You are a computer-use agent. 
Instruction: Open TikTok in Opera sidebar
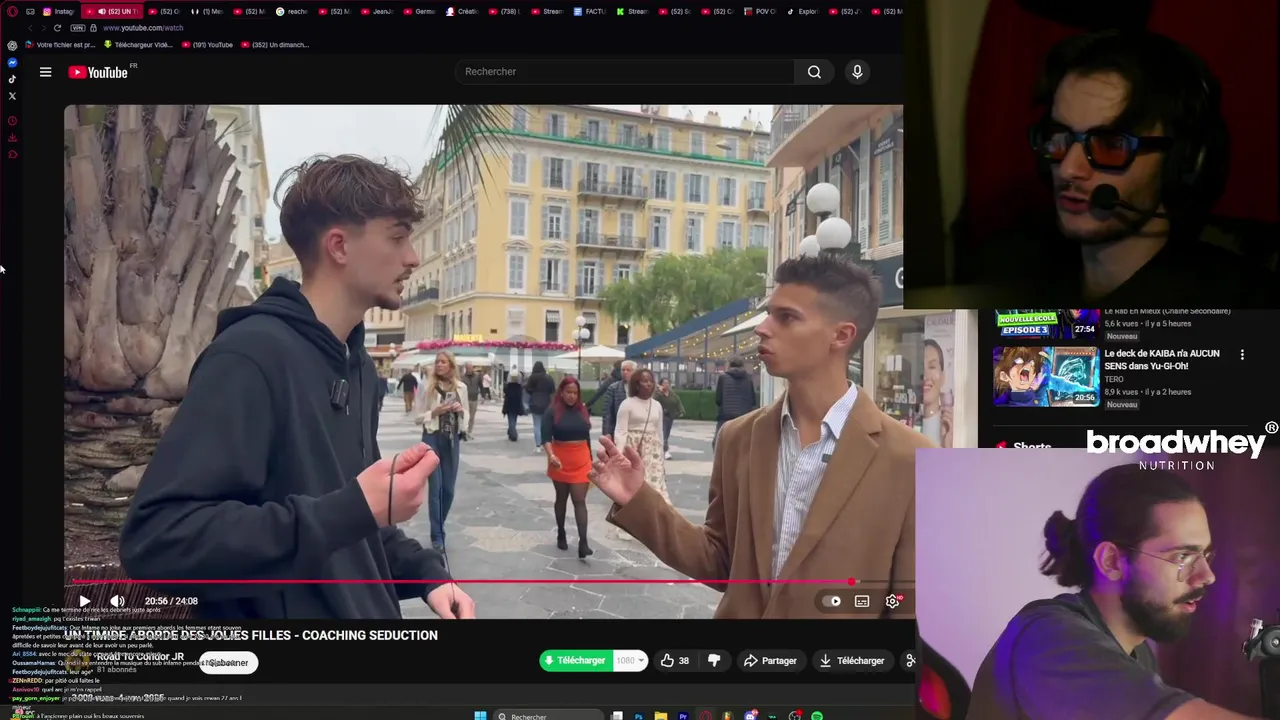(x=12, y=79)
